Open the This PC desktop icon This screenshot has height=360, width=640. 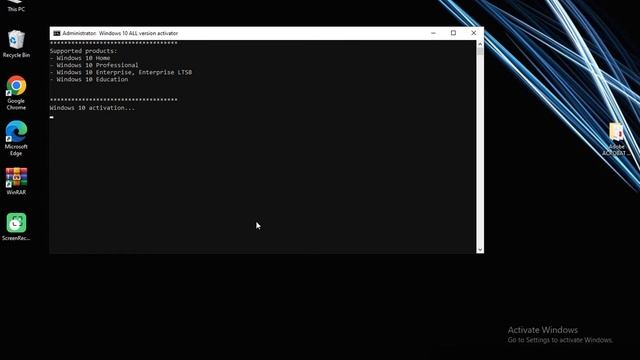click(16, 6)
